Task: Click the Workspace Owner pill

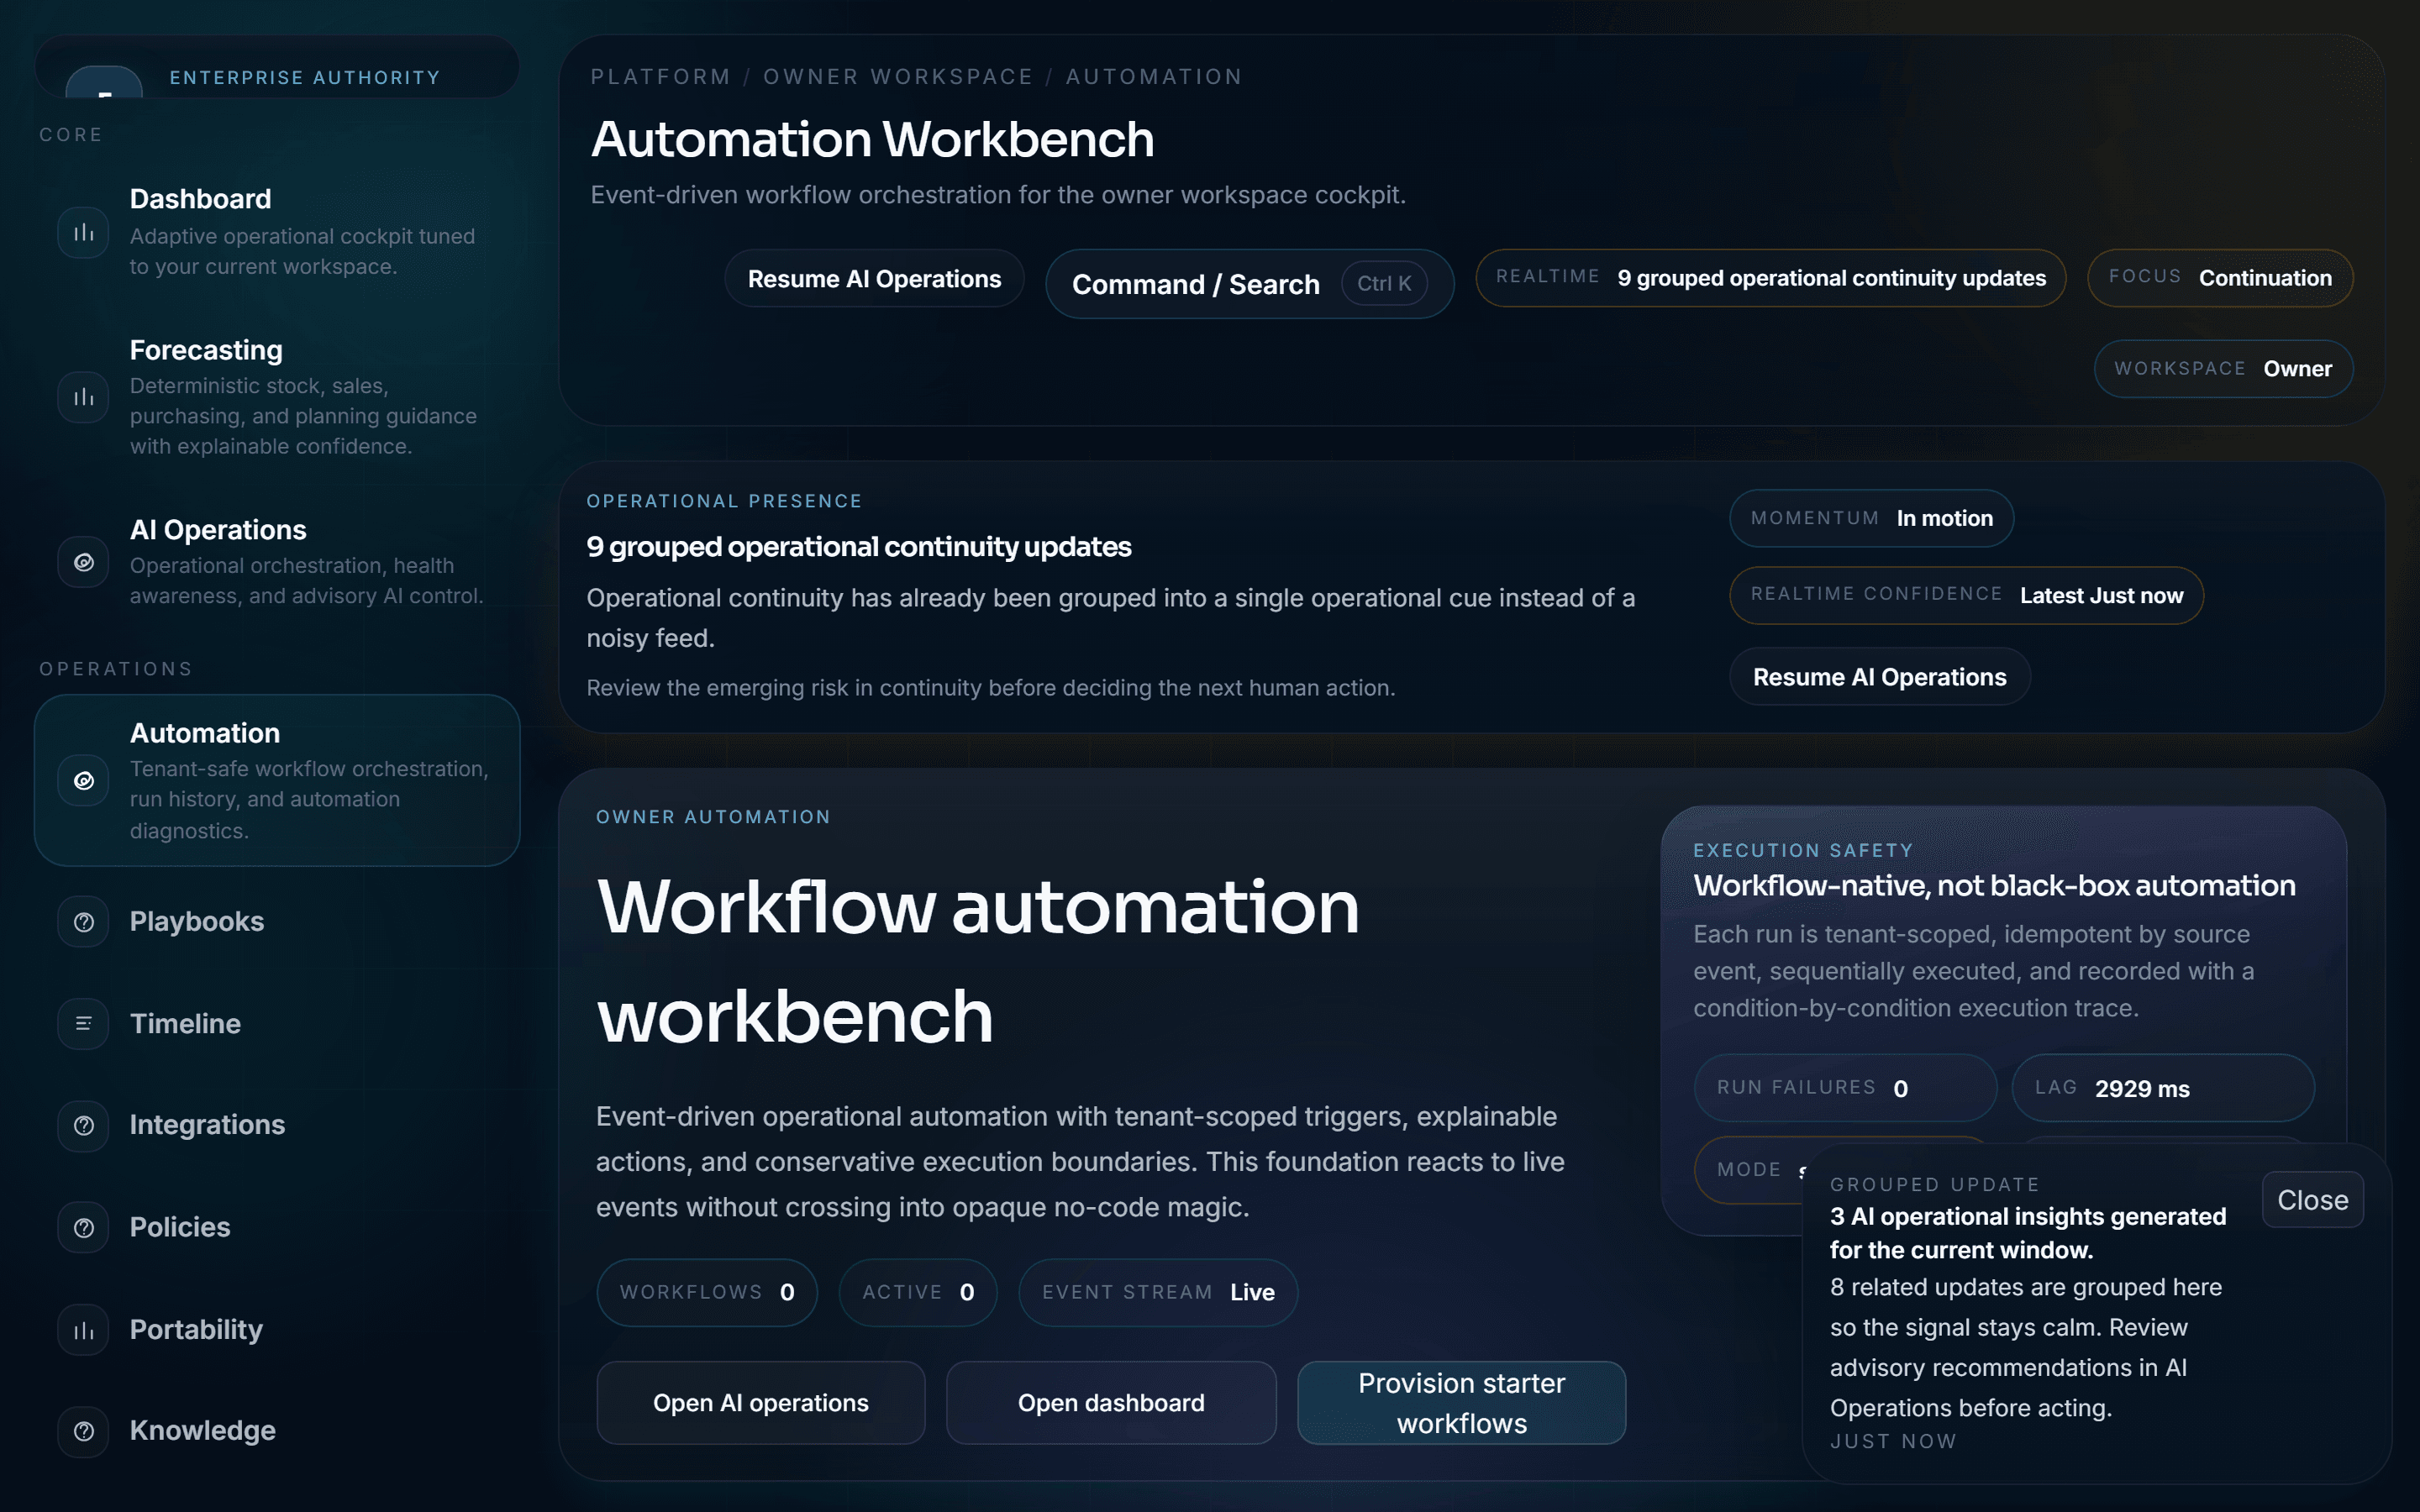Action: 2223,369
